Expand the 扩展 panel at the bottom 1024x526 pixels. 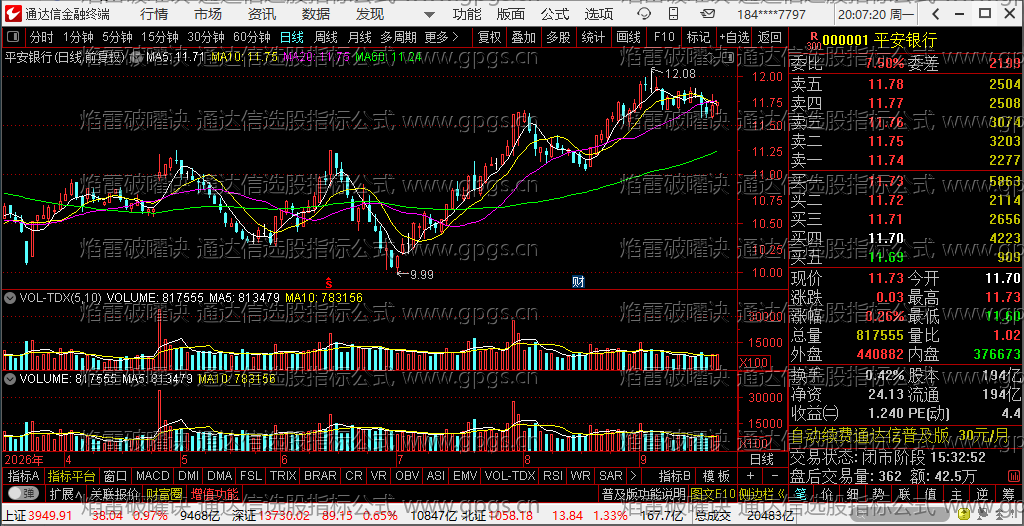(x=65, y=493)
